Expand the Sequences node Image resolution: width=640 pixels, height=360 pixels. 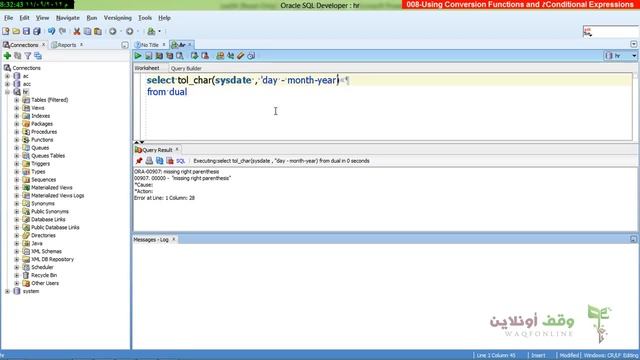coord(16,180)
